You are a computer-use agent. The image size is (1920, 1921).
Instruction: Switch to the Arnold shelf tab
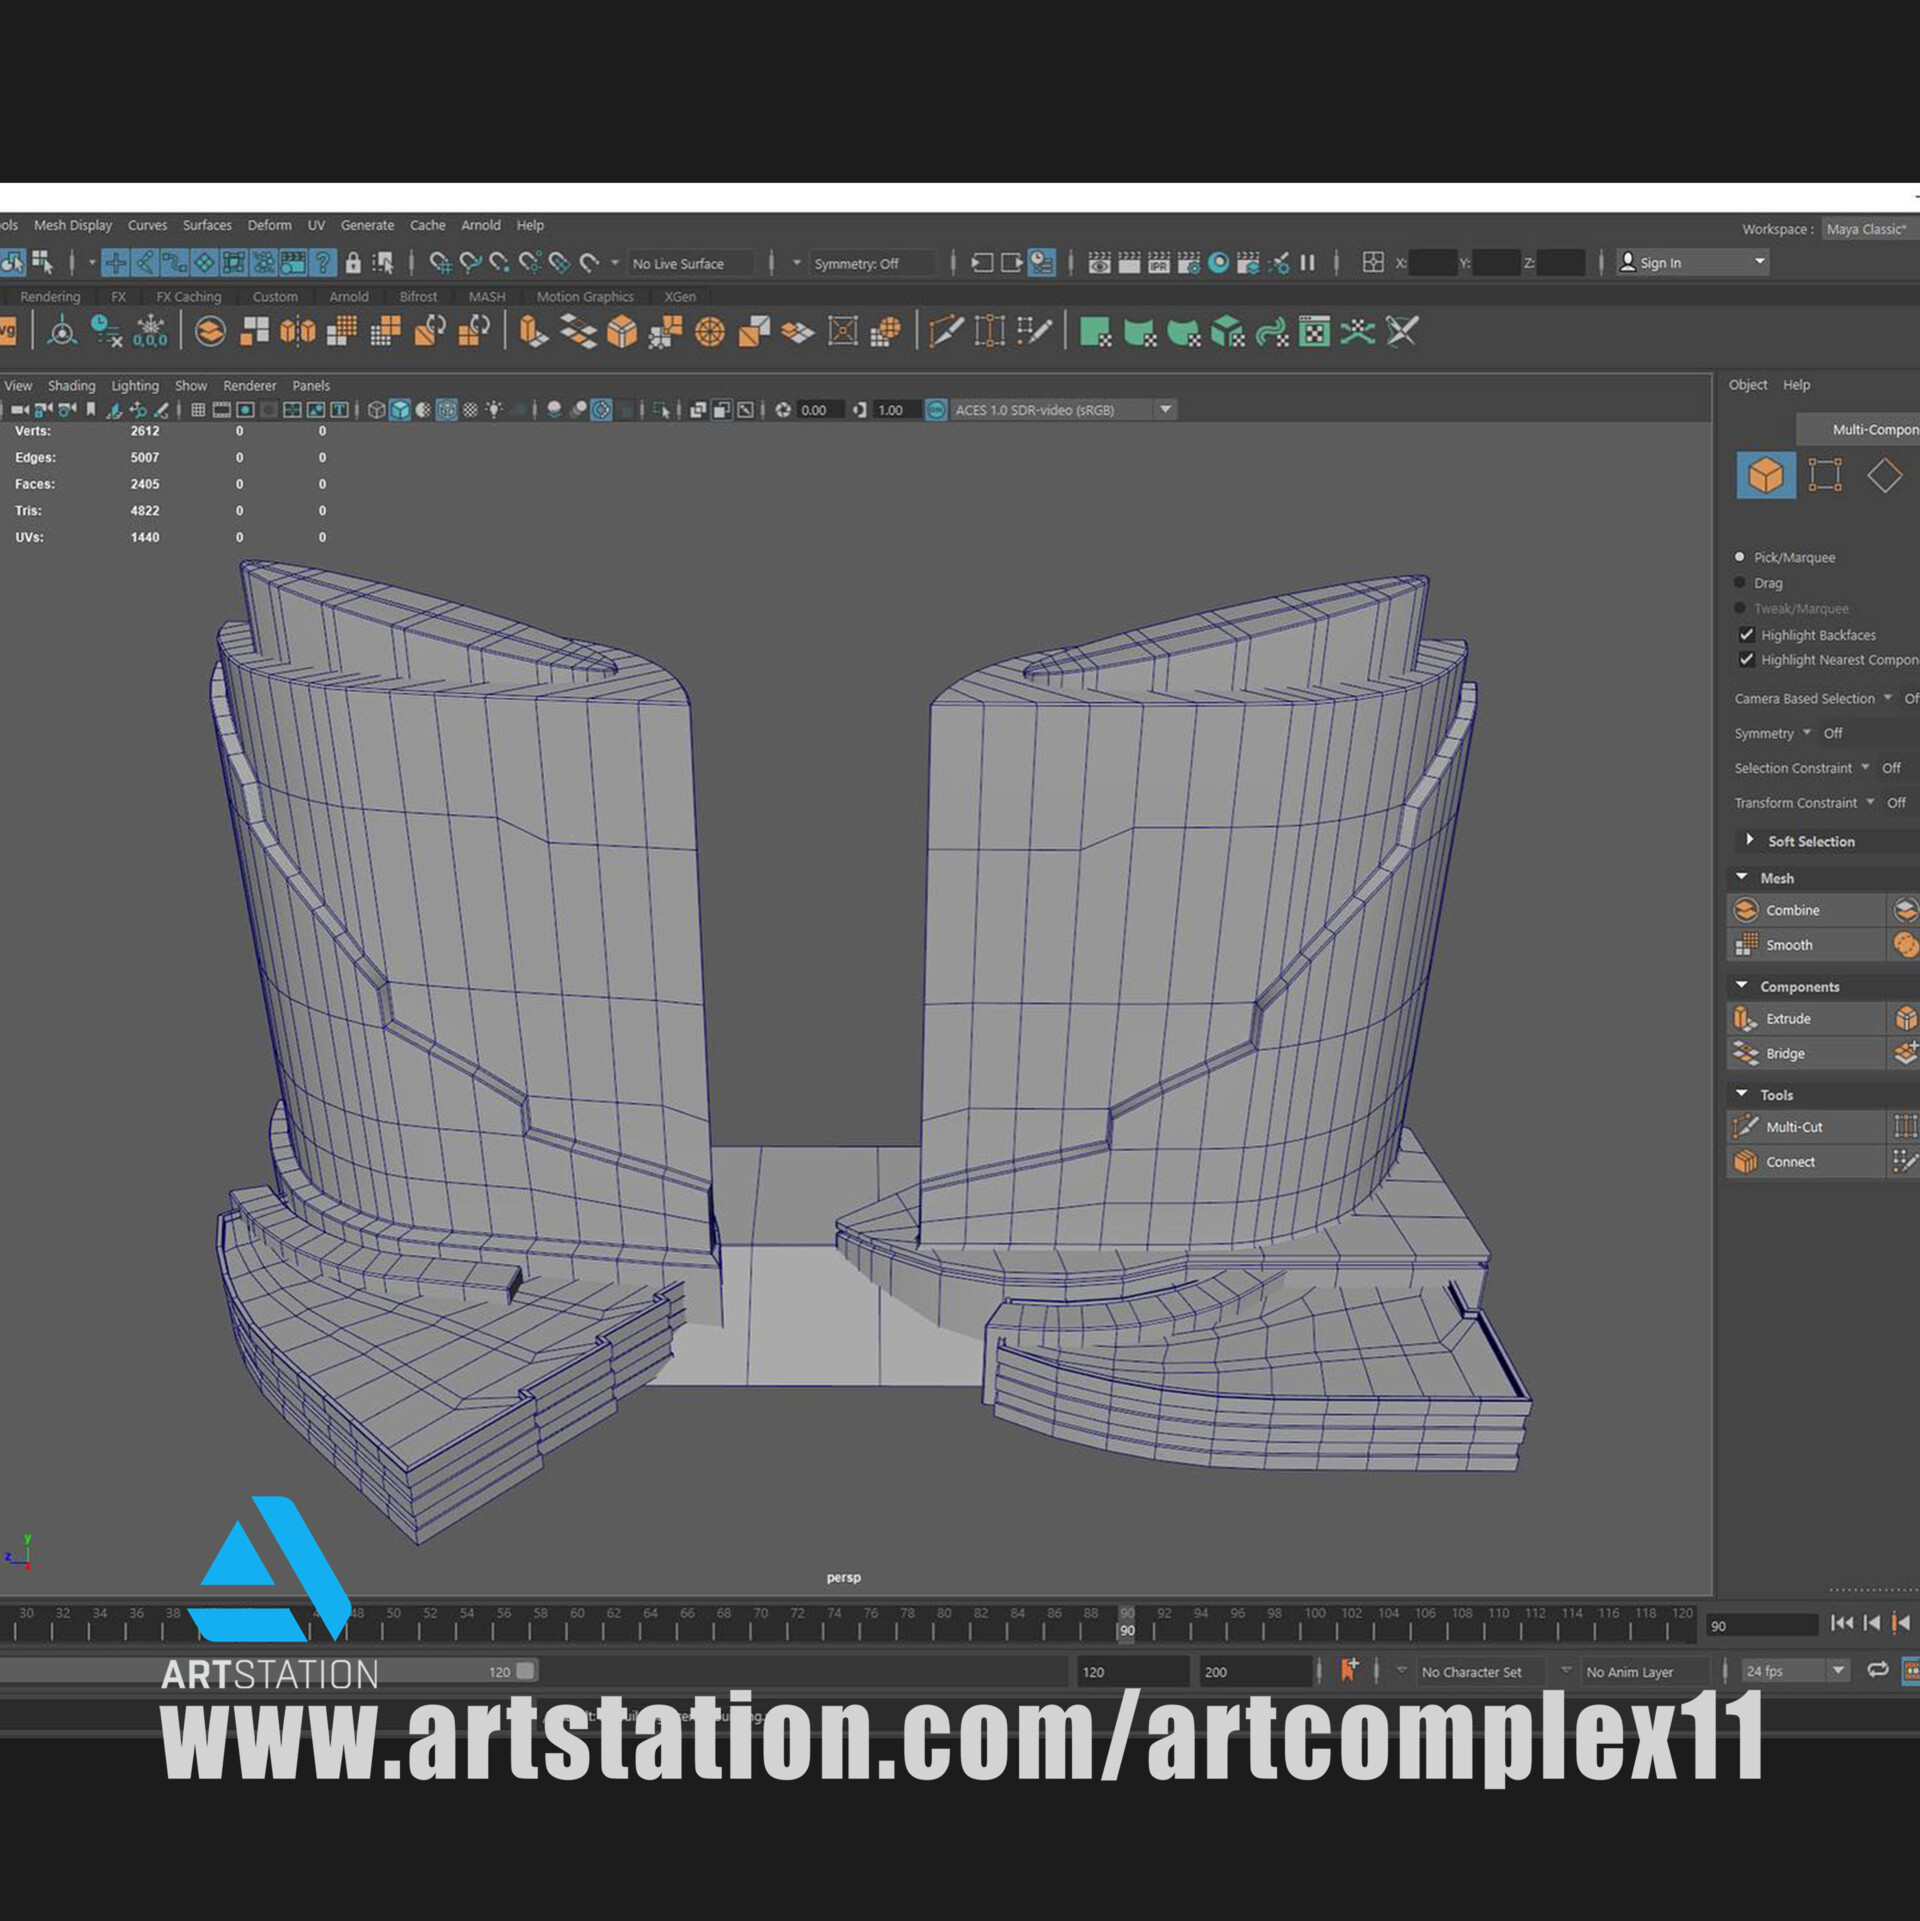[349, 296]
